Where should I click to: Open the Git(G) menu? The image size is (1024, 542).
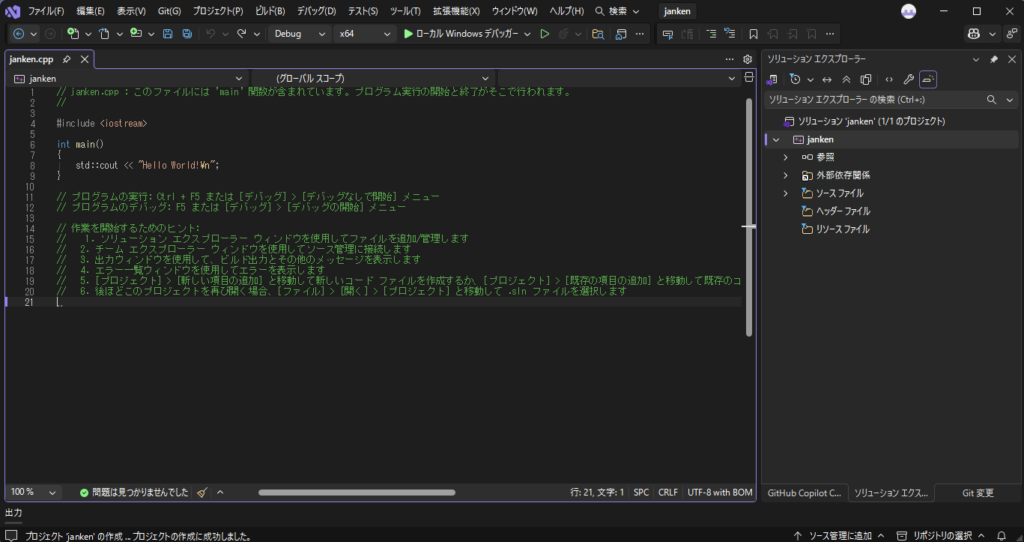click(169, 11)
